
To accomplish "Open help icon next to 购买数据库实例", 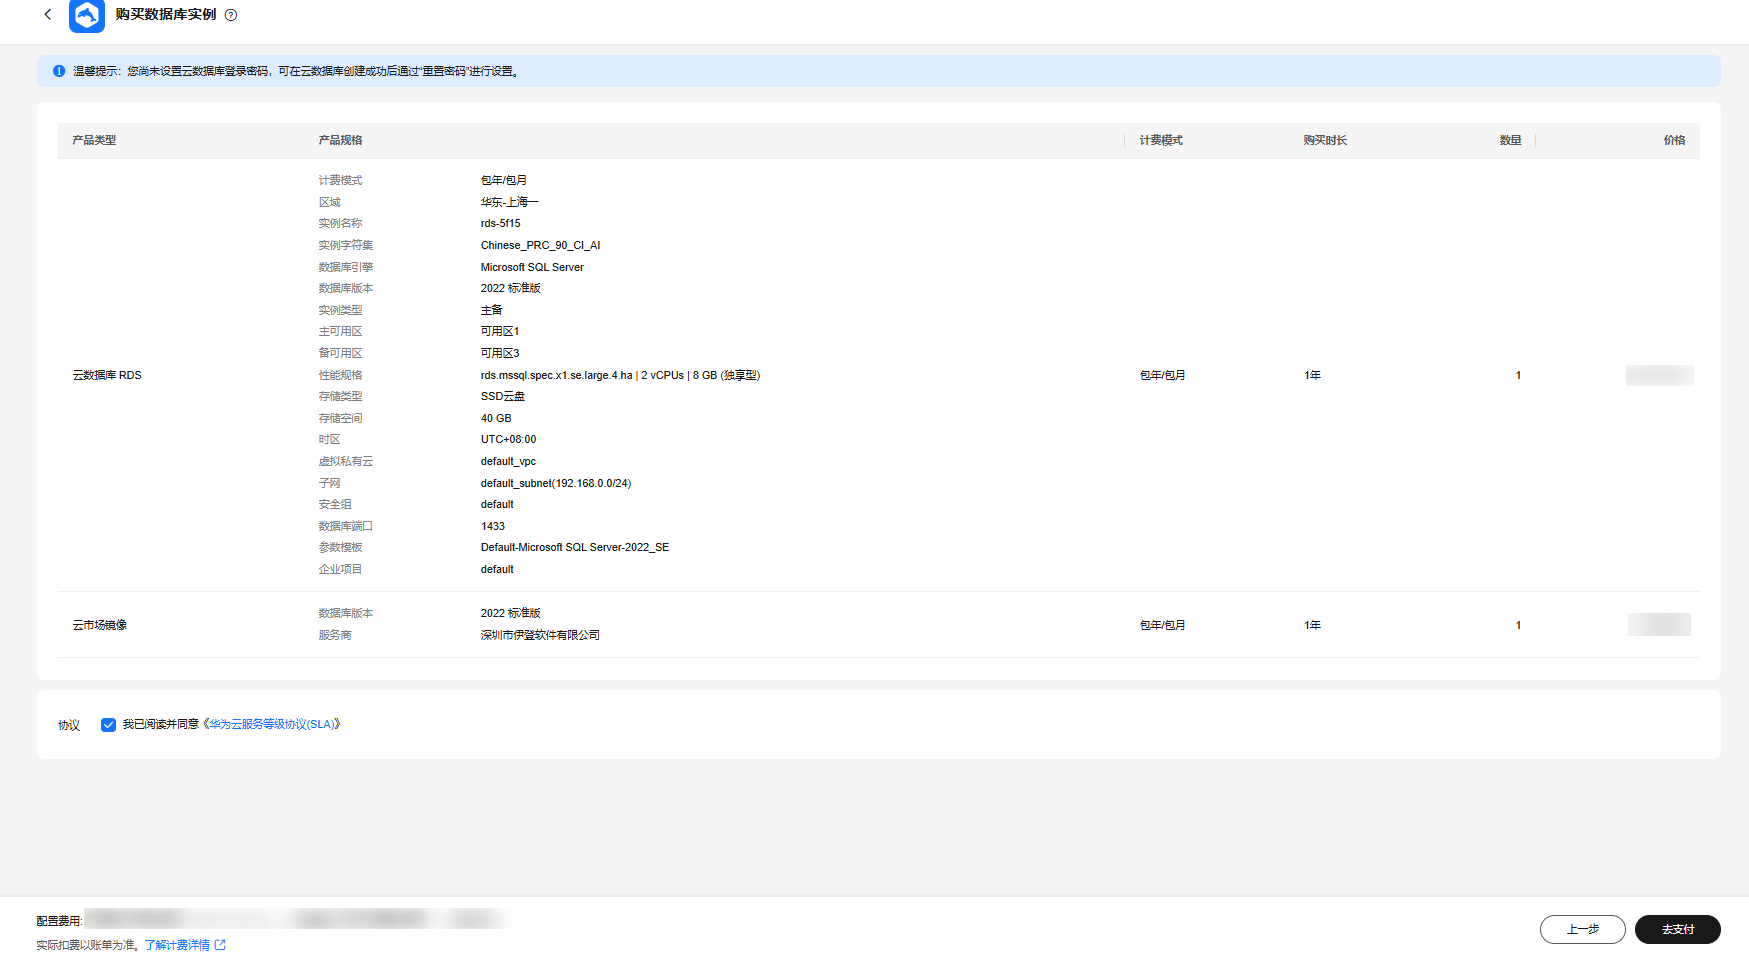I will [231, 15].
